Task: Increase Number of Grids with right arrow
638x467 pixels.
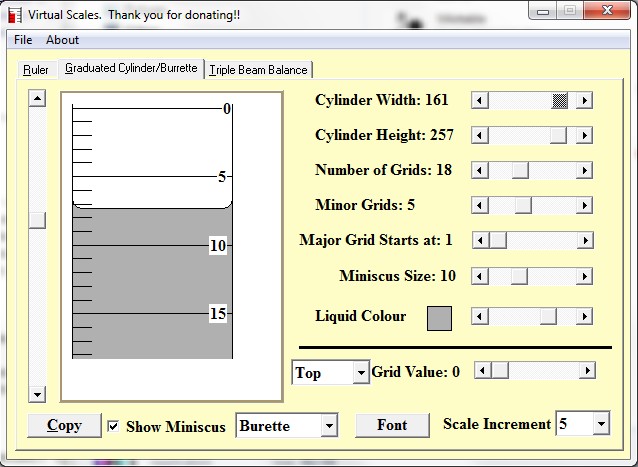Action: point(584,170)
